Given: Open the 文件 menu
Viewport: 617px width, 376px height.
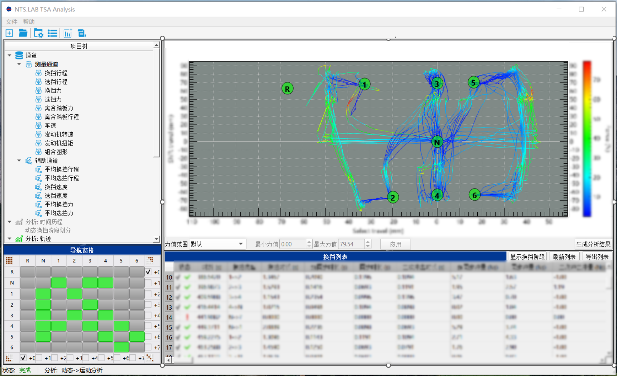Looking at the screenshot, I should point(11,21).
